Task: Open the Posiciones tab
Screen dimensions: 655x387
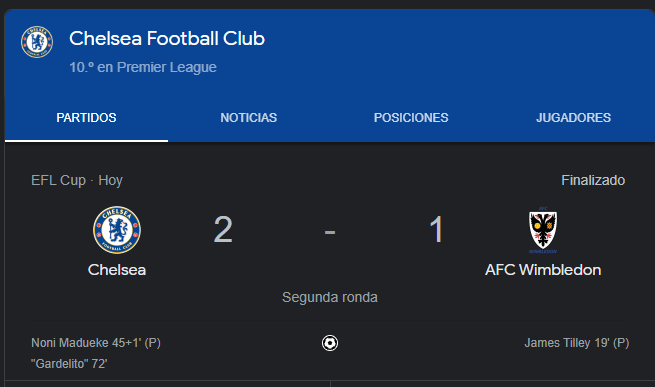Action: point(411,118)
